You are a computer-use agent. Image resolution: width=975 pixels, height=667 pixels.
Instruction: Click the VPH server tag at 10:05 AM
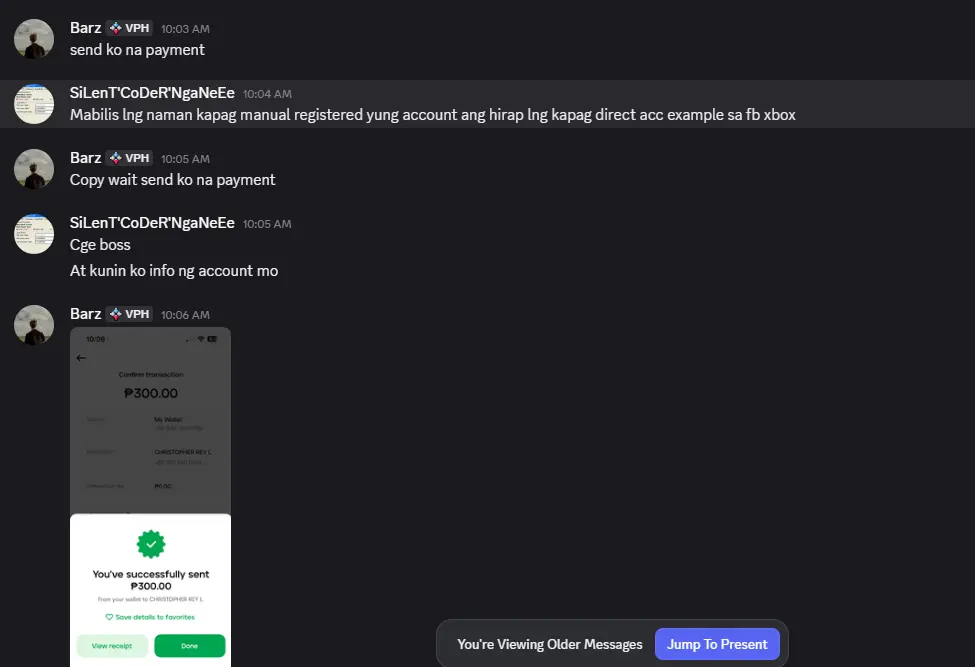[x=129, y=158]
